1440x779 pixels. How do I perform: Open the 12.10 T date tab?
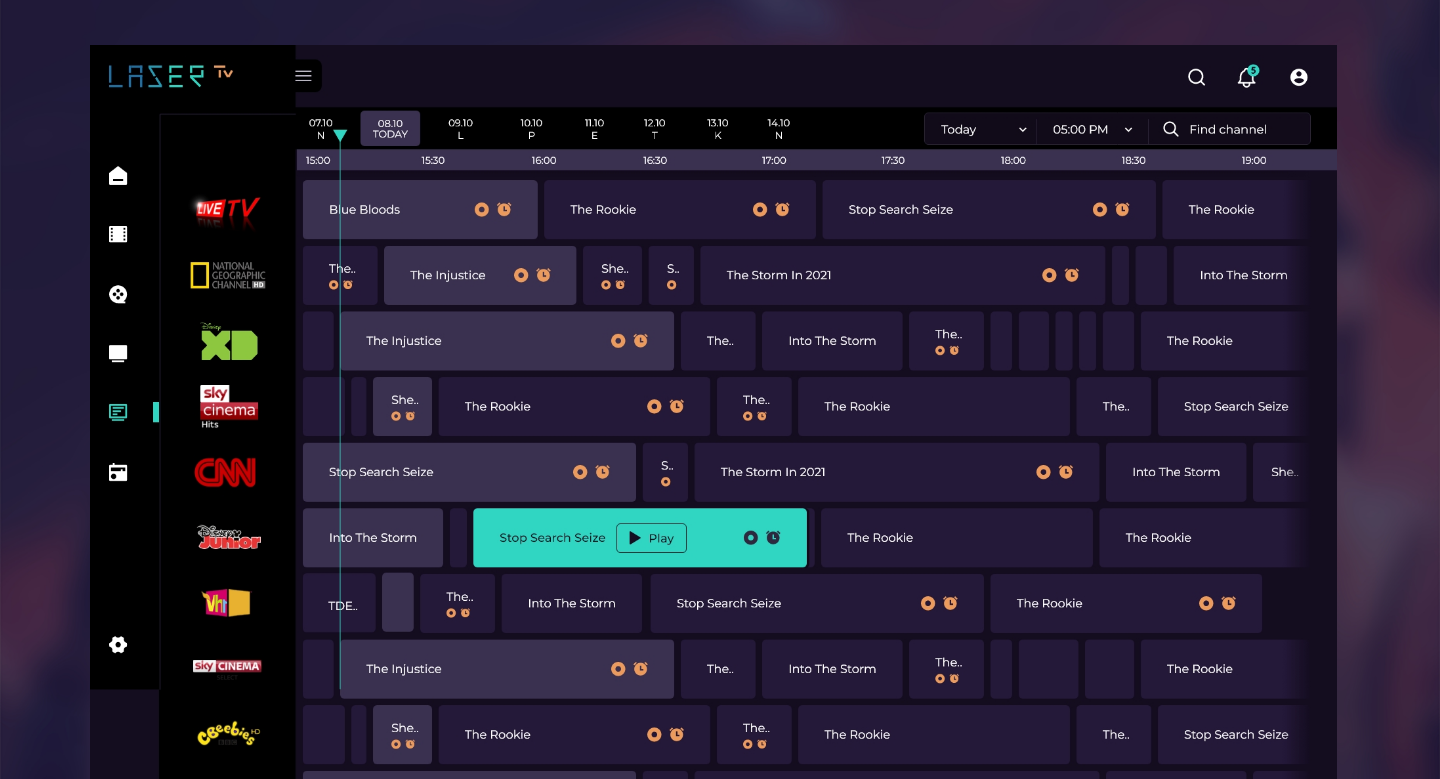pos(655,129)
